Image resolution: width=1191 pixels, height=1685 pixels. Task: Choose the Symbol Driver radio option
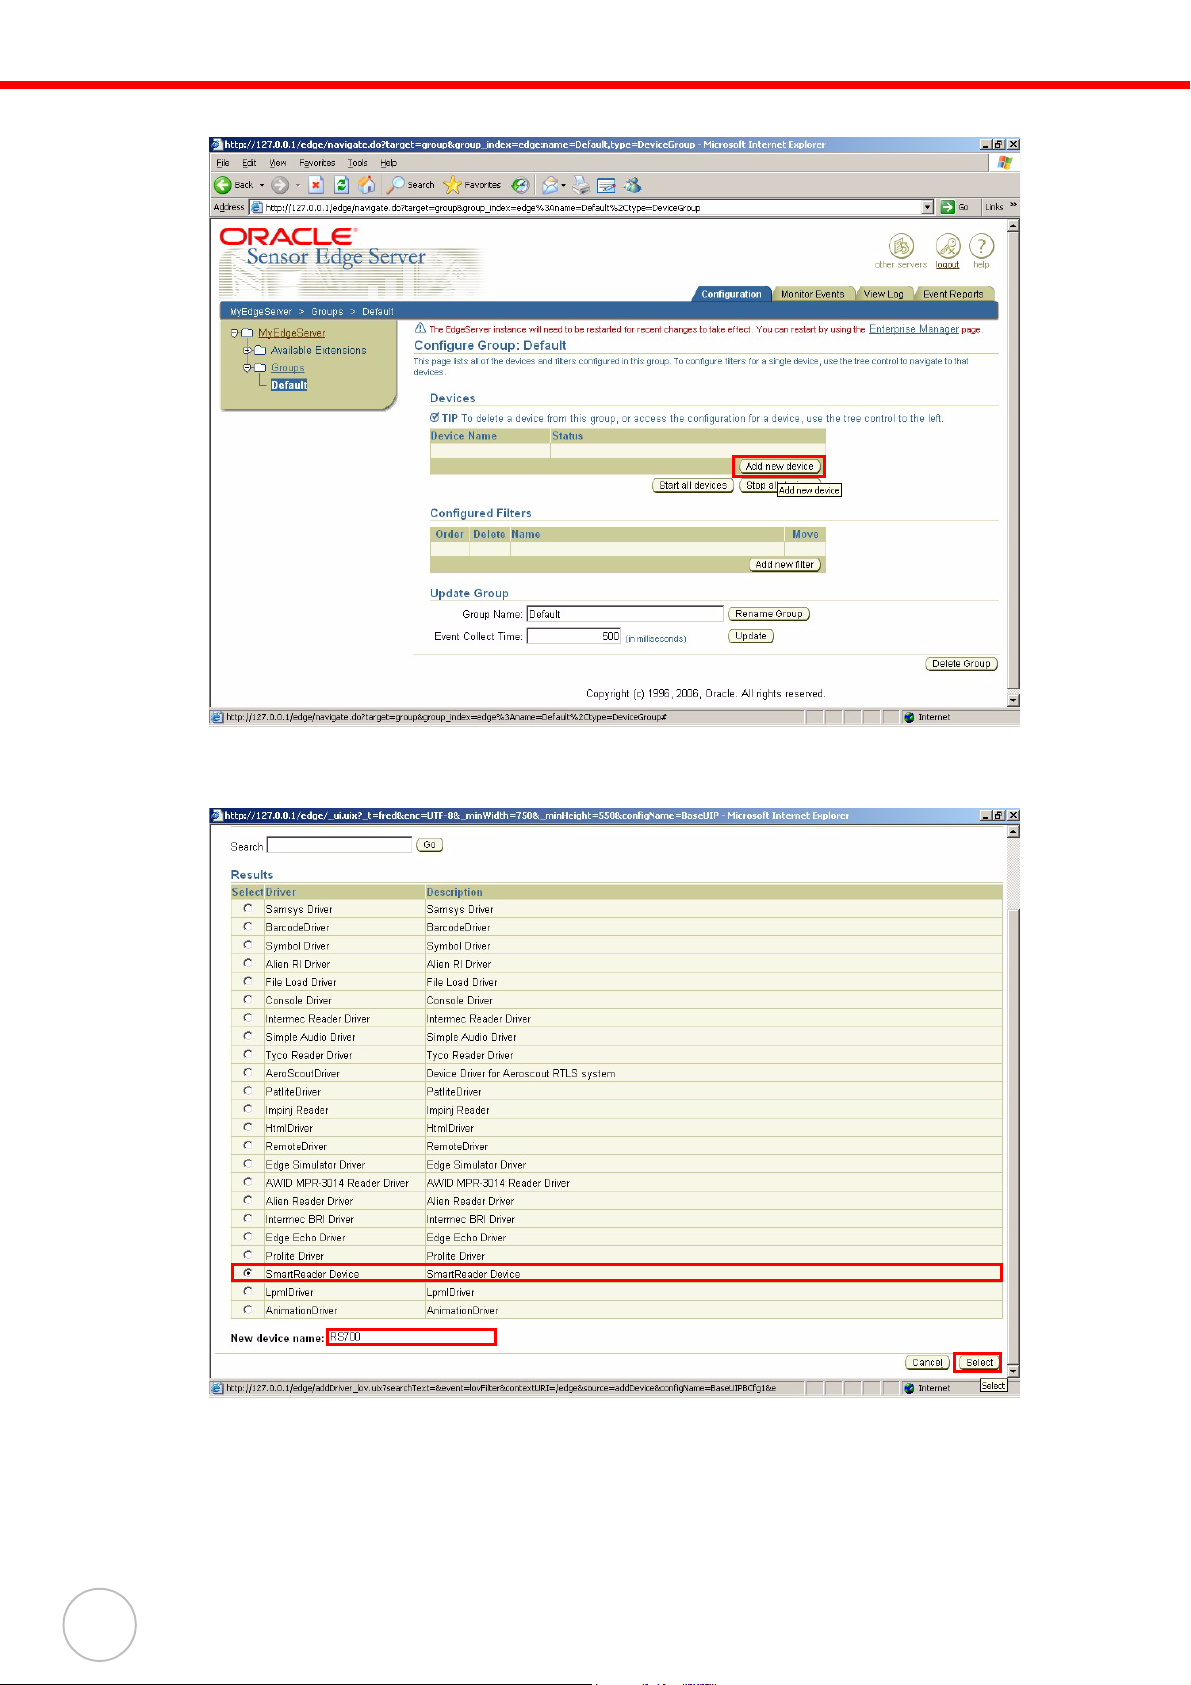[247, 944]
